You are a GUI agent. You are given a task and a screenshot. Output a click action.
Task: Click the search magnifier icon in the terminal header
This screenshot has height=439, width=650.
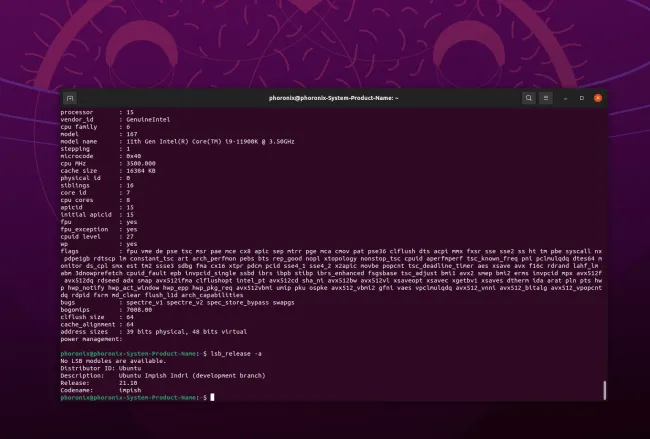tap(529, 98)
